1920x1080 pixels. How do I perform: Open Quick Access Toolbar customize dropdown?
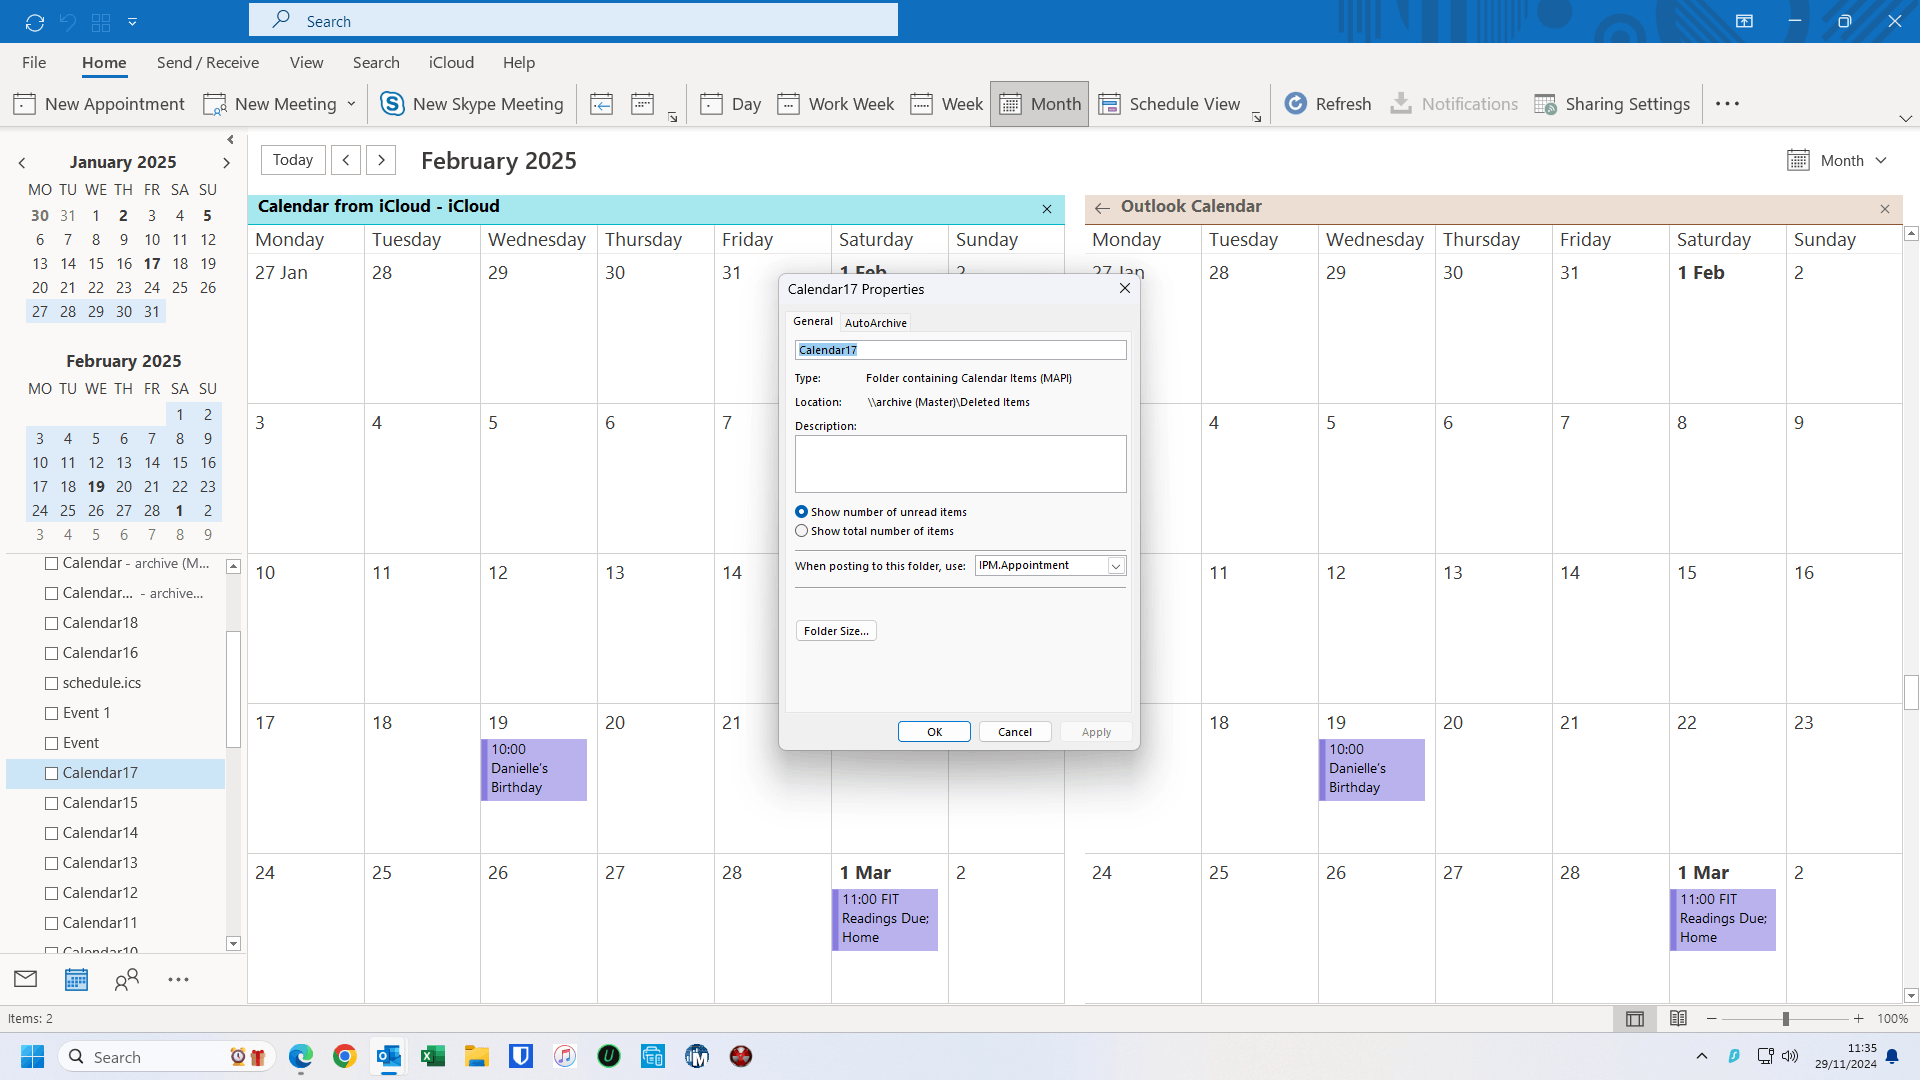click(x=132, y=21)
